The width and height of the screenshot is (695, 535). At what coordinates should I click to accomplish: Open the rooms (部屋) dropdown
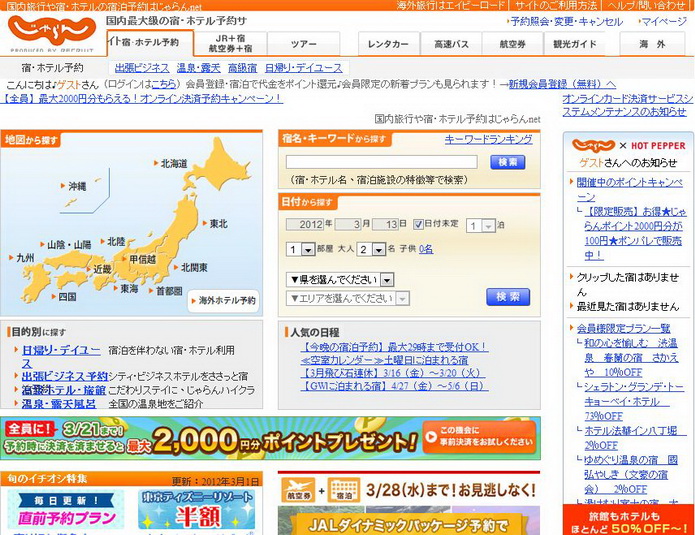click(301, 250)
